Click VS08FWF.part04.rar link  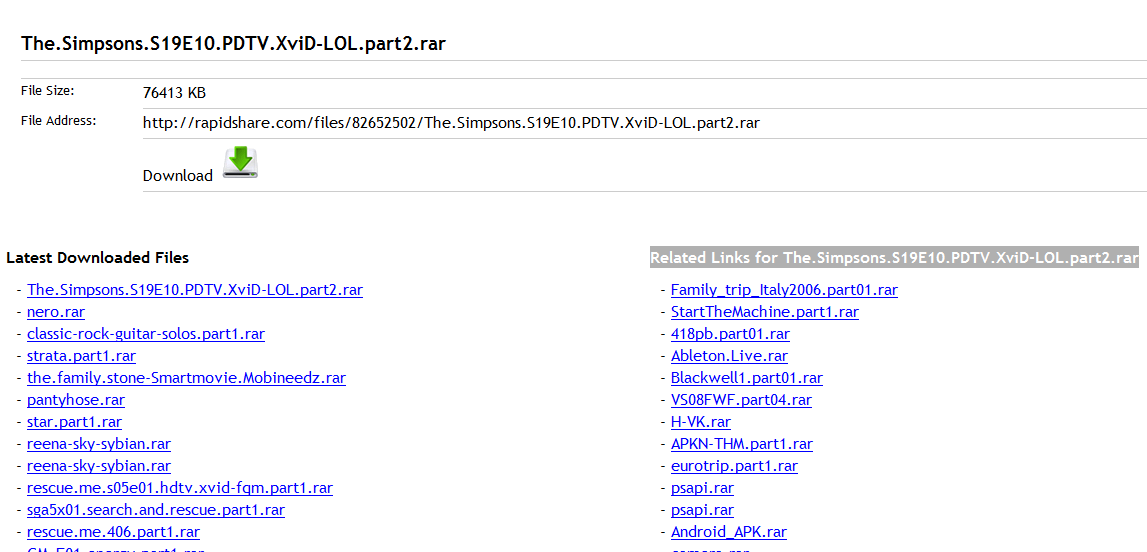coord(741,400)
